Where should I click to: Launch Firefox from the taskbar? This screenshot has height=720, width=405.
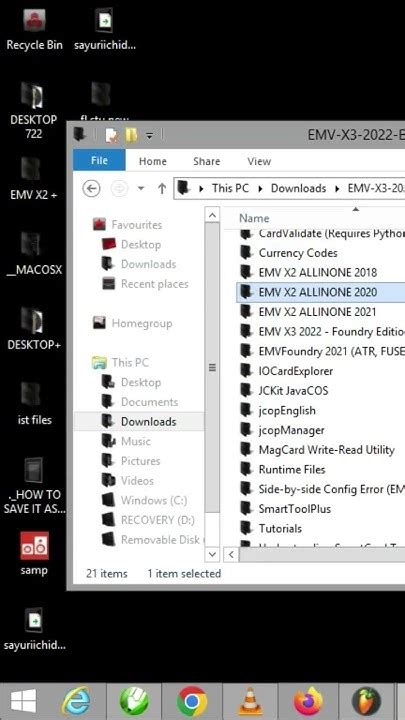coord(308,702)
